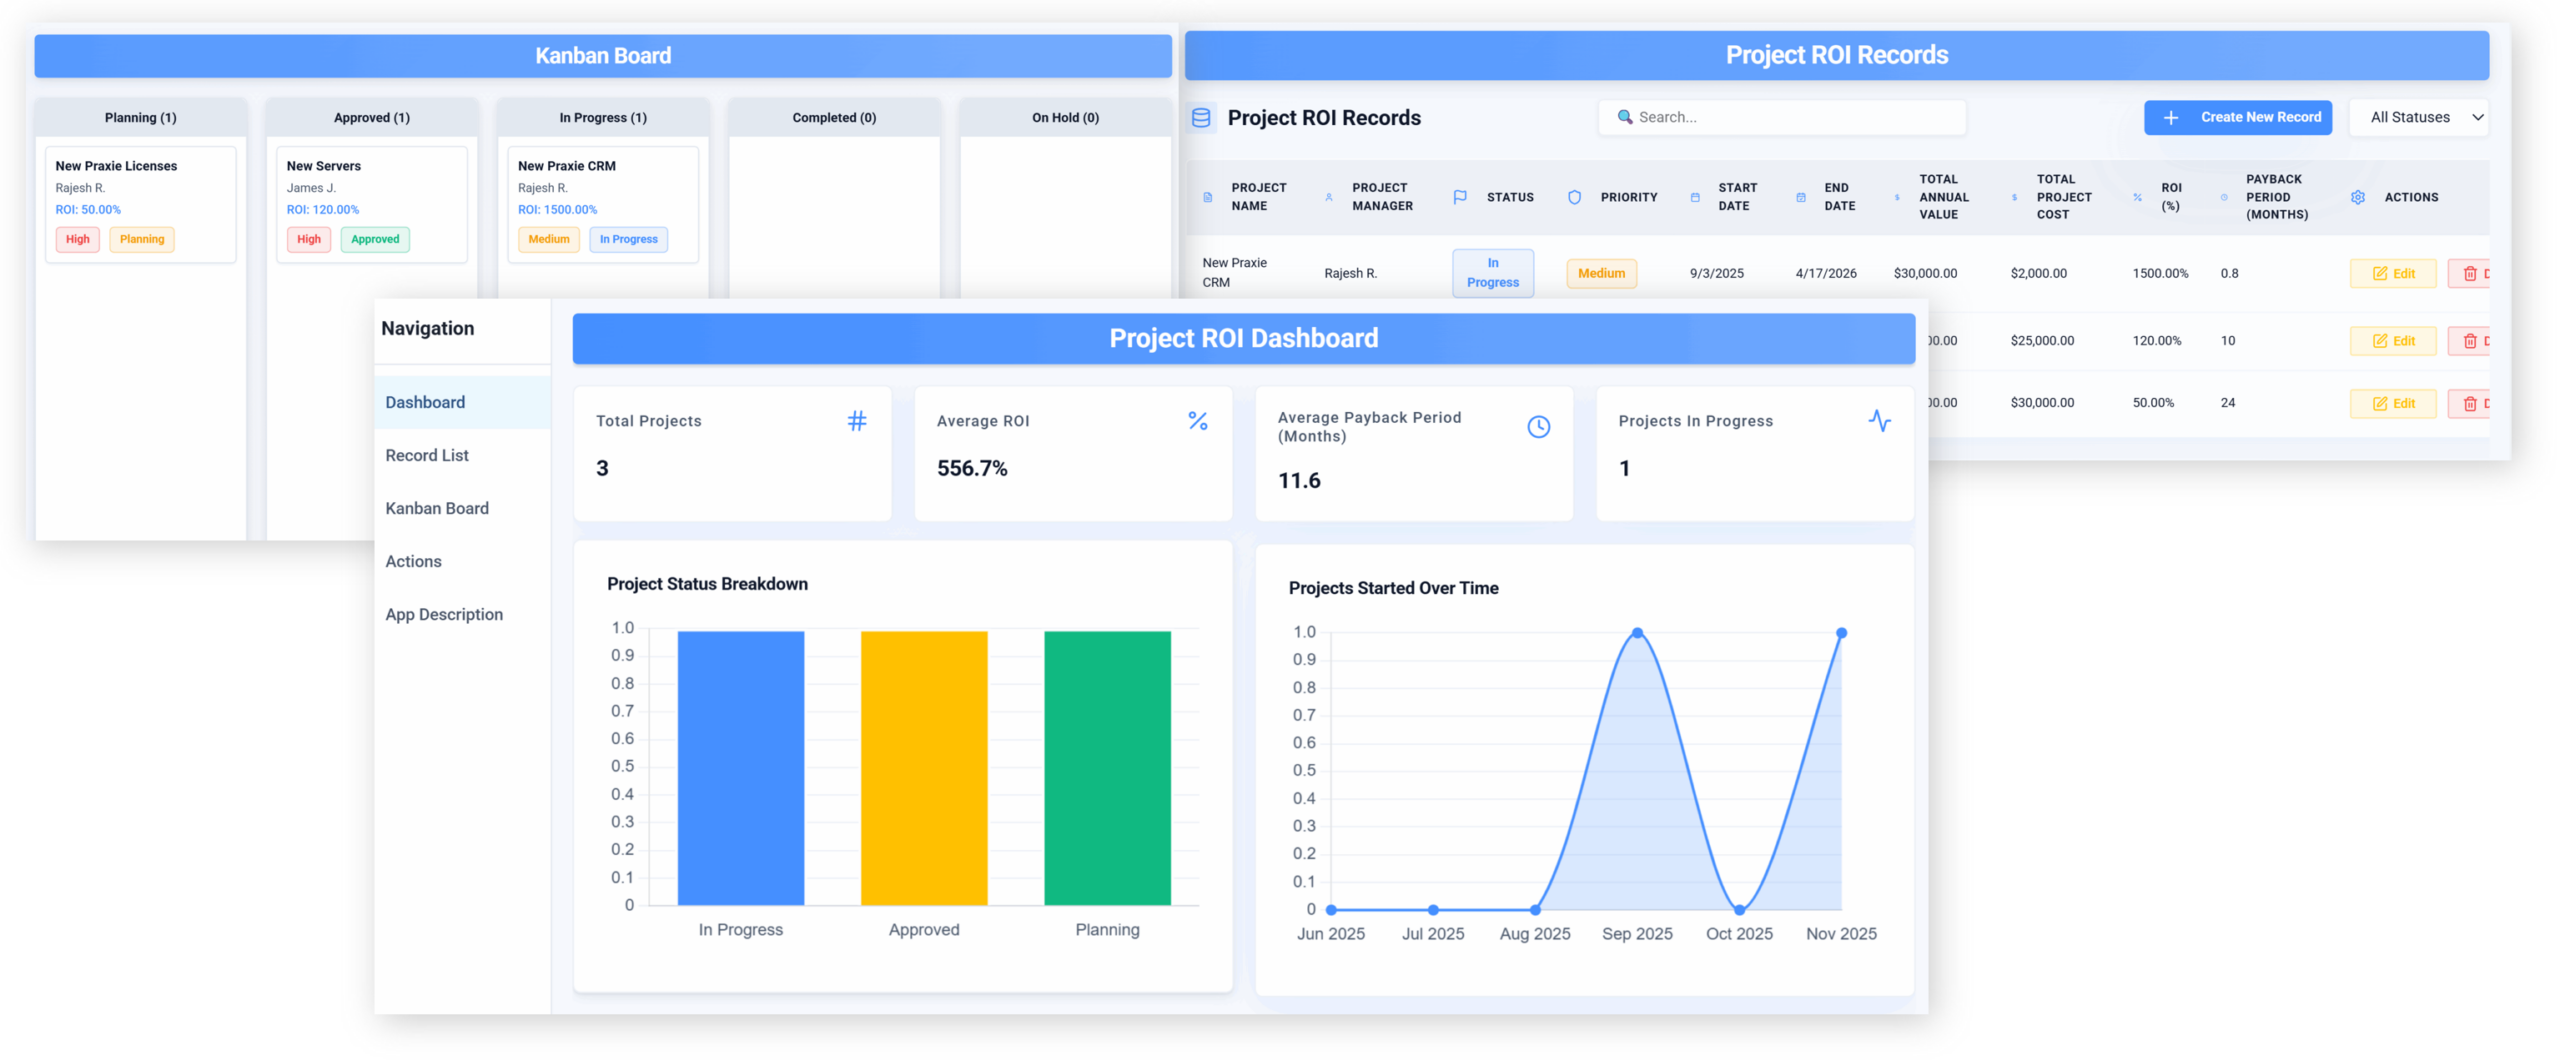
Task: Click the End Date column calendar icon
Action: 1801,198
